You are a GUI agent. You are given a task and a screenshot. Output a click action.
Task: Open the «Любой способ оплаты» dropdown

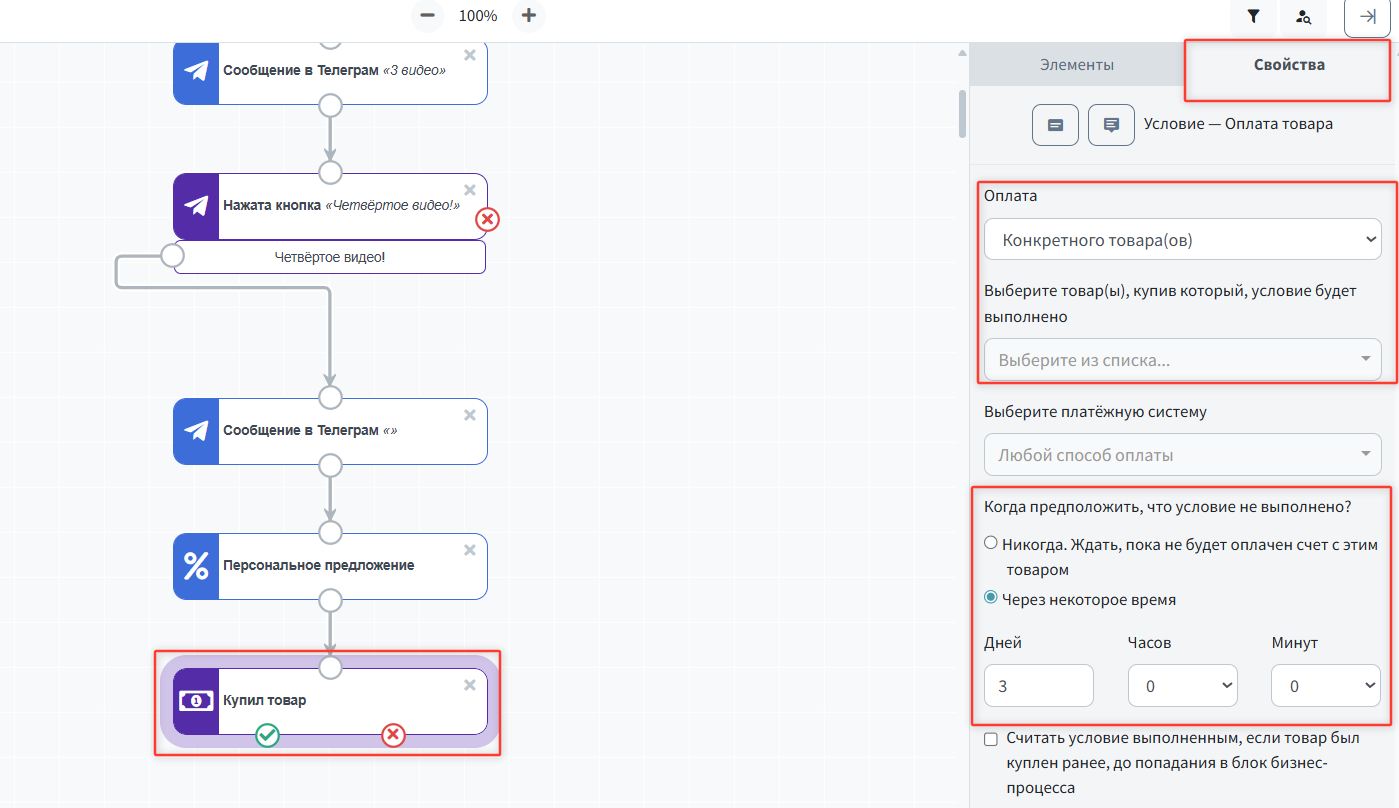tap(1182, 455)
